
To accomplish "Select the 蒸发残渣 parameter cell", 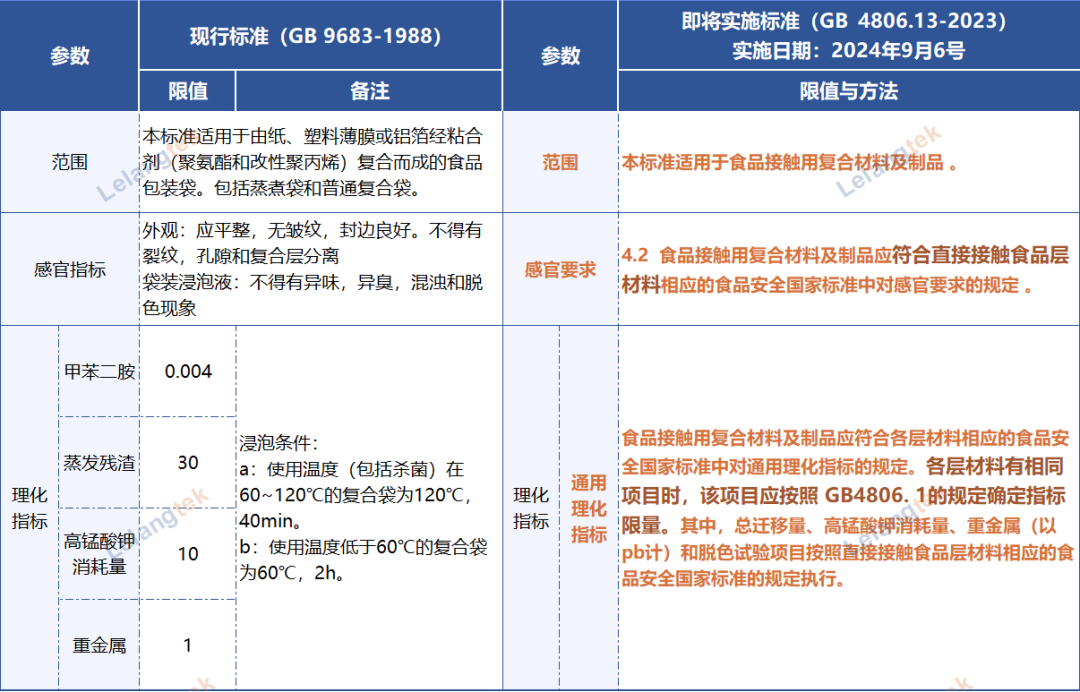I will tap(99, 463).
